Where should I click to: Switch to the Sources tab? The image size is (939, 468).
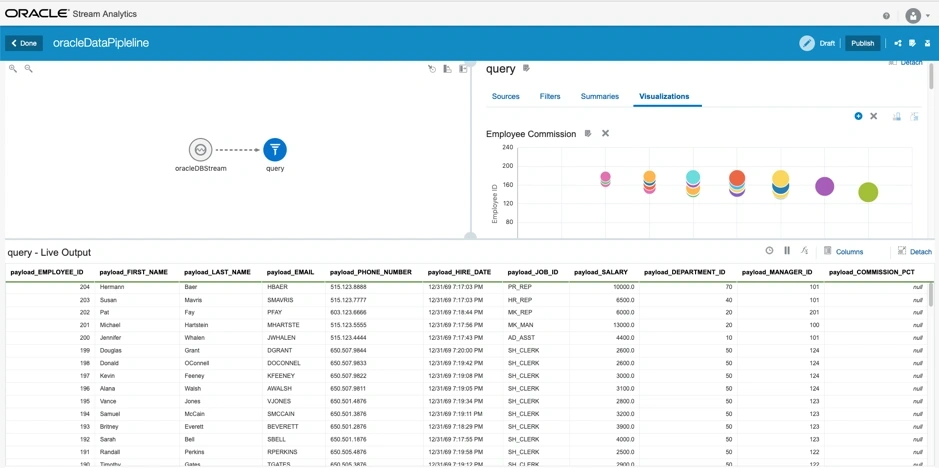(x=505, y=96)
